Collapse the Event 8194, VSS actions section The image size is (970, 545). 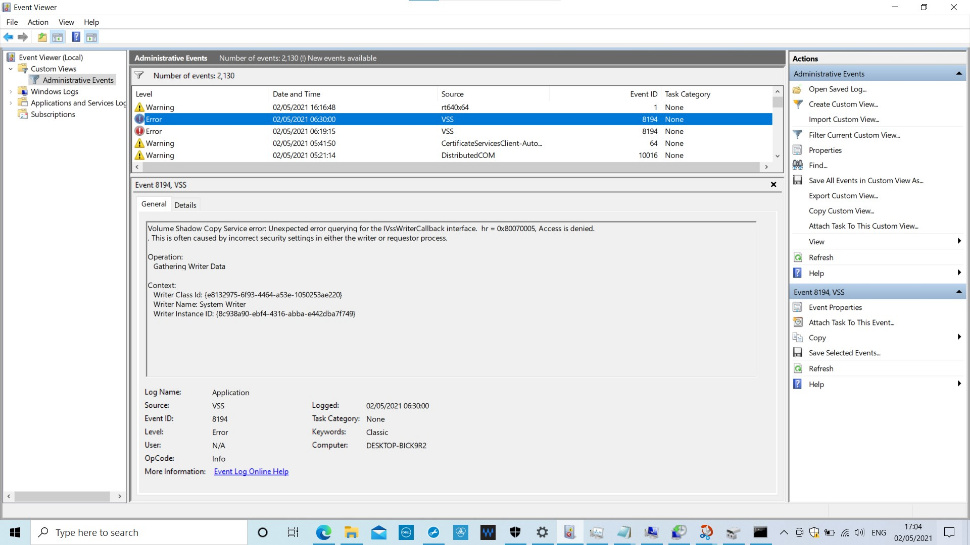click(958, 292)
